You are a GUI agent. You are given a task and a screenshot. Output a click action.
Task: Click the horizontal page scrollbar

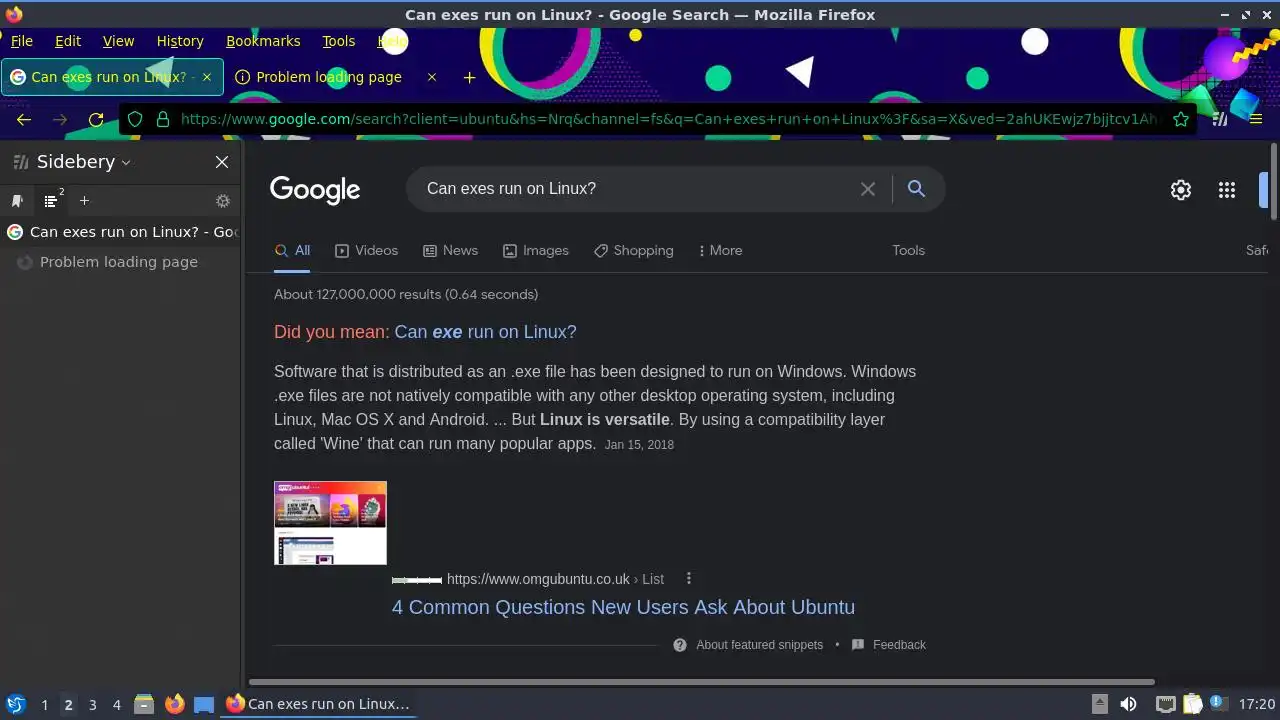(703, 683)
